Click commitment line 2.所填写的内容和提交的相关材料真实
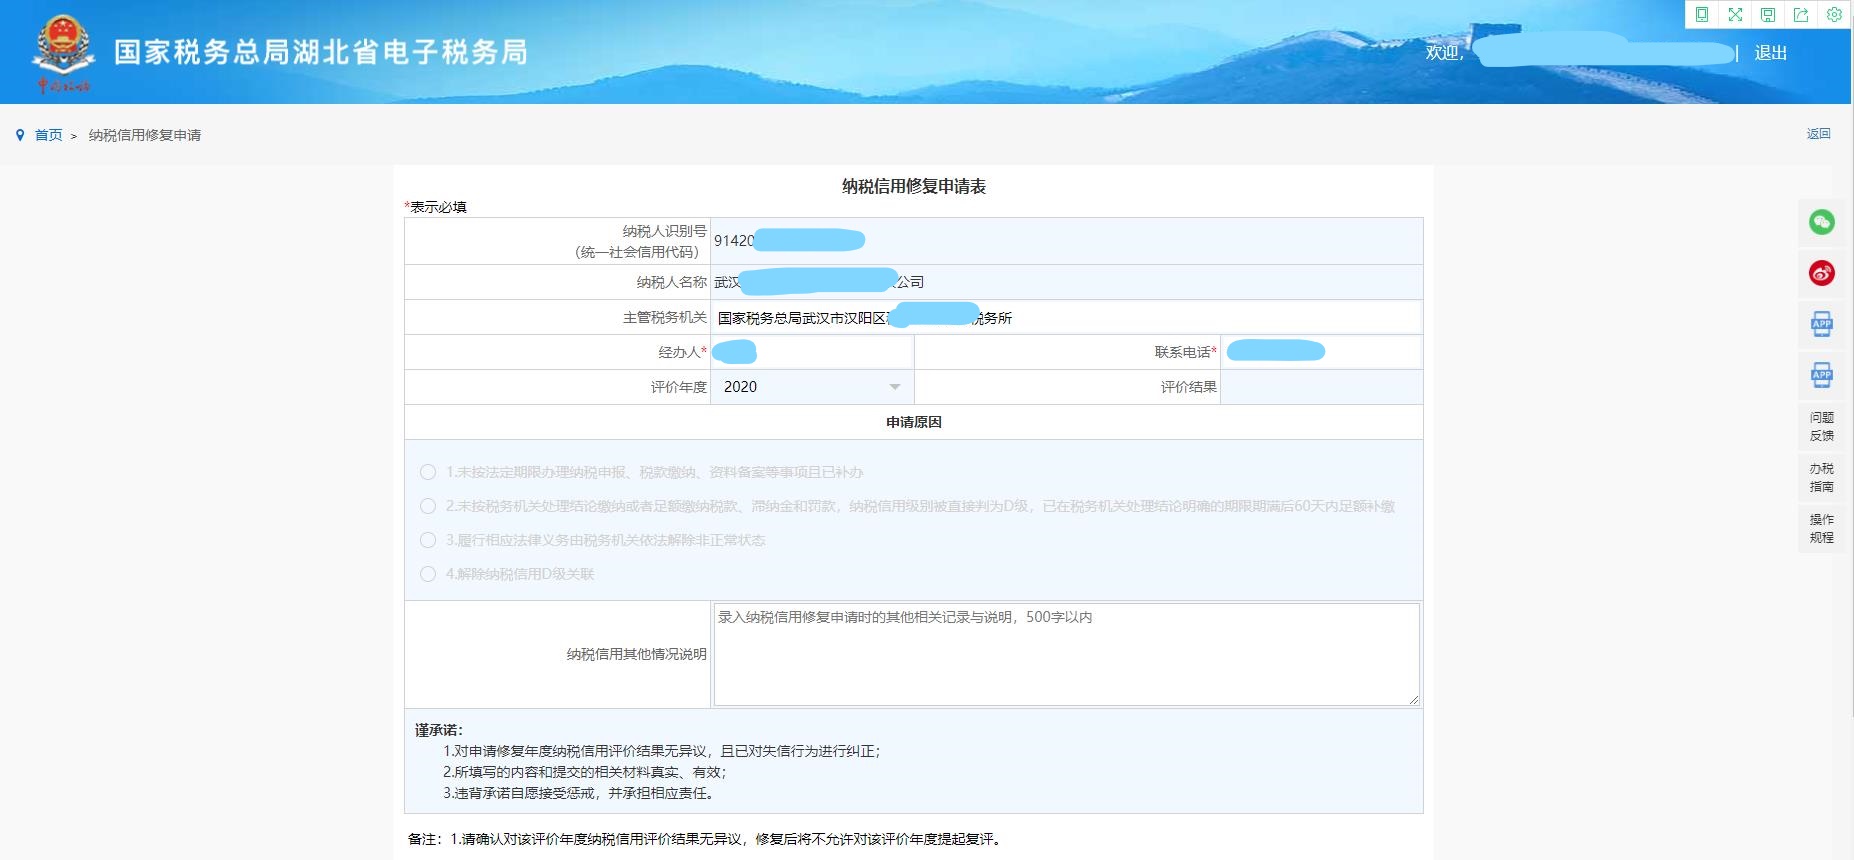Screen dimensions: 1854x860 coord(585,772)
